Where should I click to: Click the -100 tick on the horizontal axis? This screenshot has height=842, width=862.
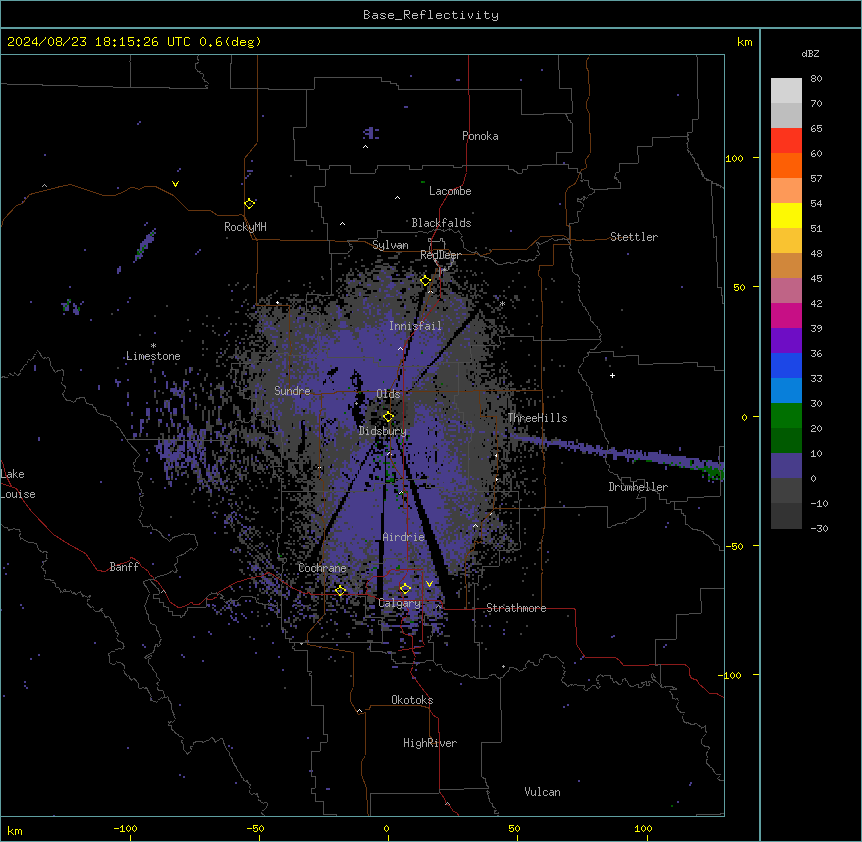point(125,828)
